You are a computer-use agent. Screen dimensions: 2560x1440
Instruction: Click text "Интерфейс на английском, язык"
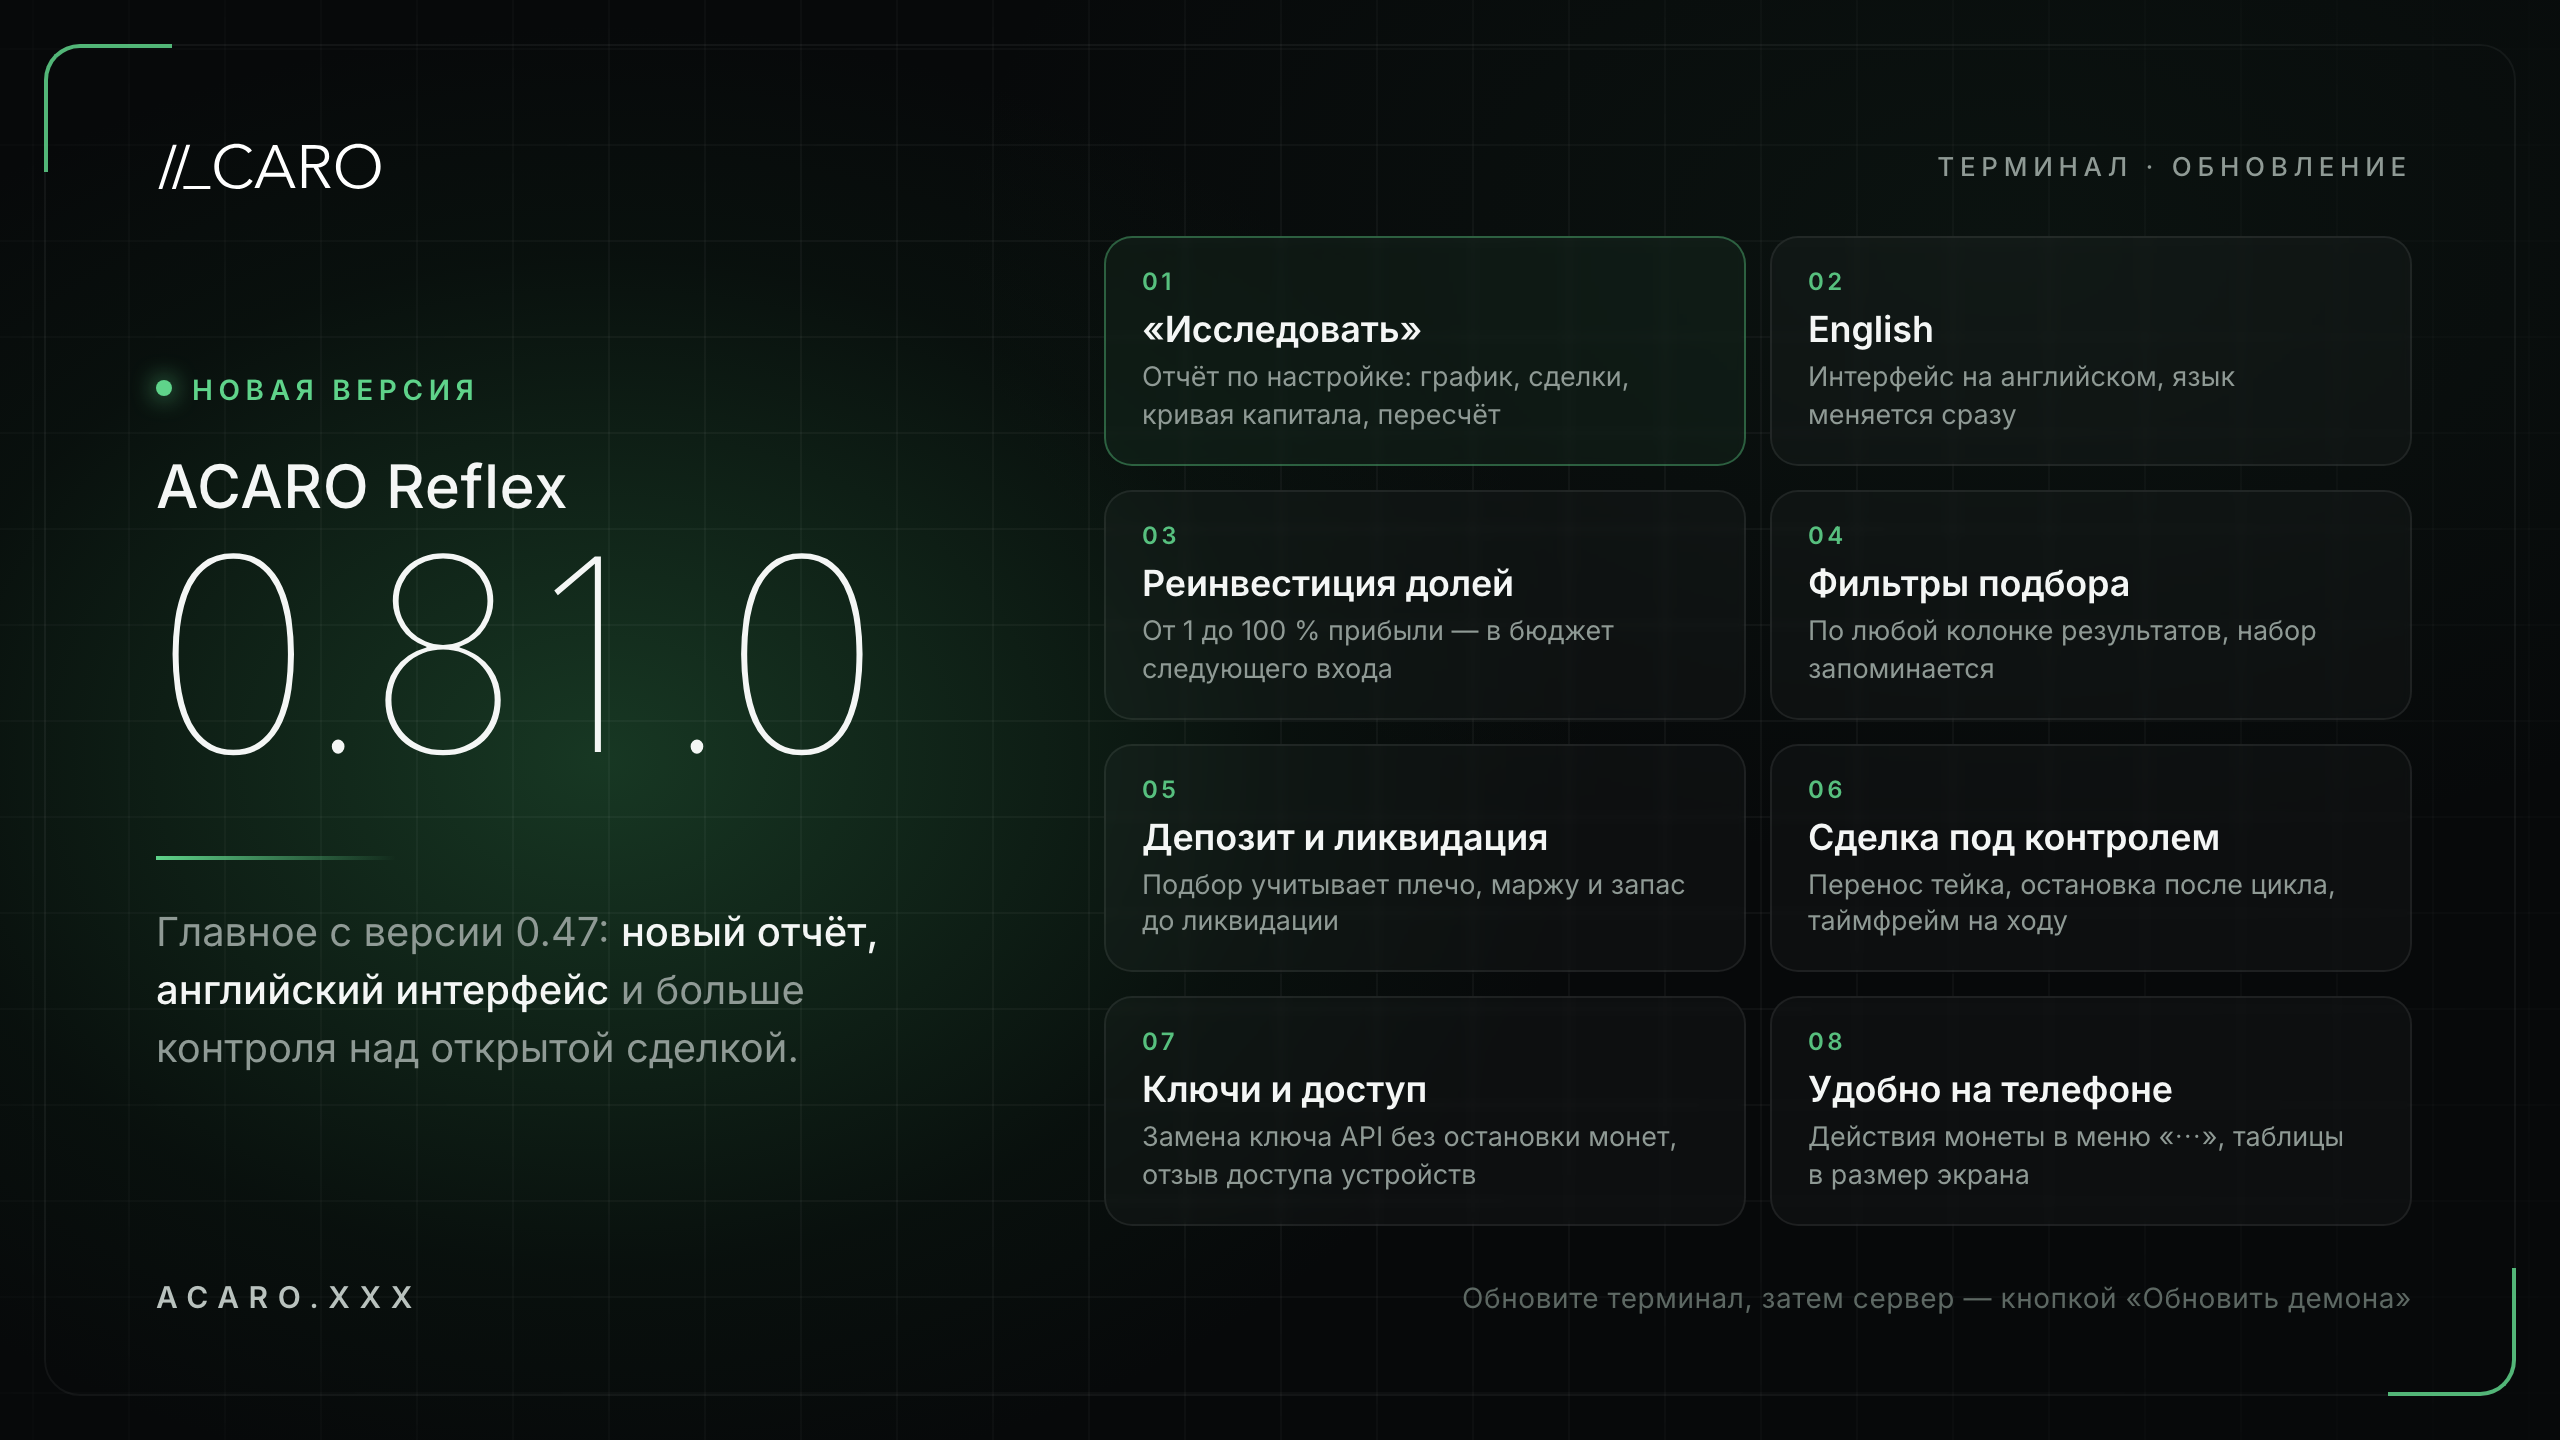pos(2021,378)
